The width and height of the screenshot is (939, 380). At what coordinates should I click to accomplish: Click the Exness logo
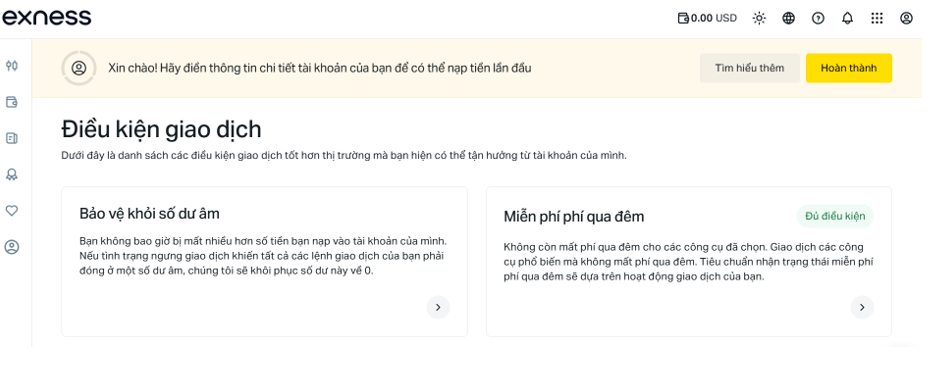click(46, 17)
